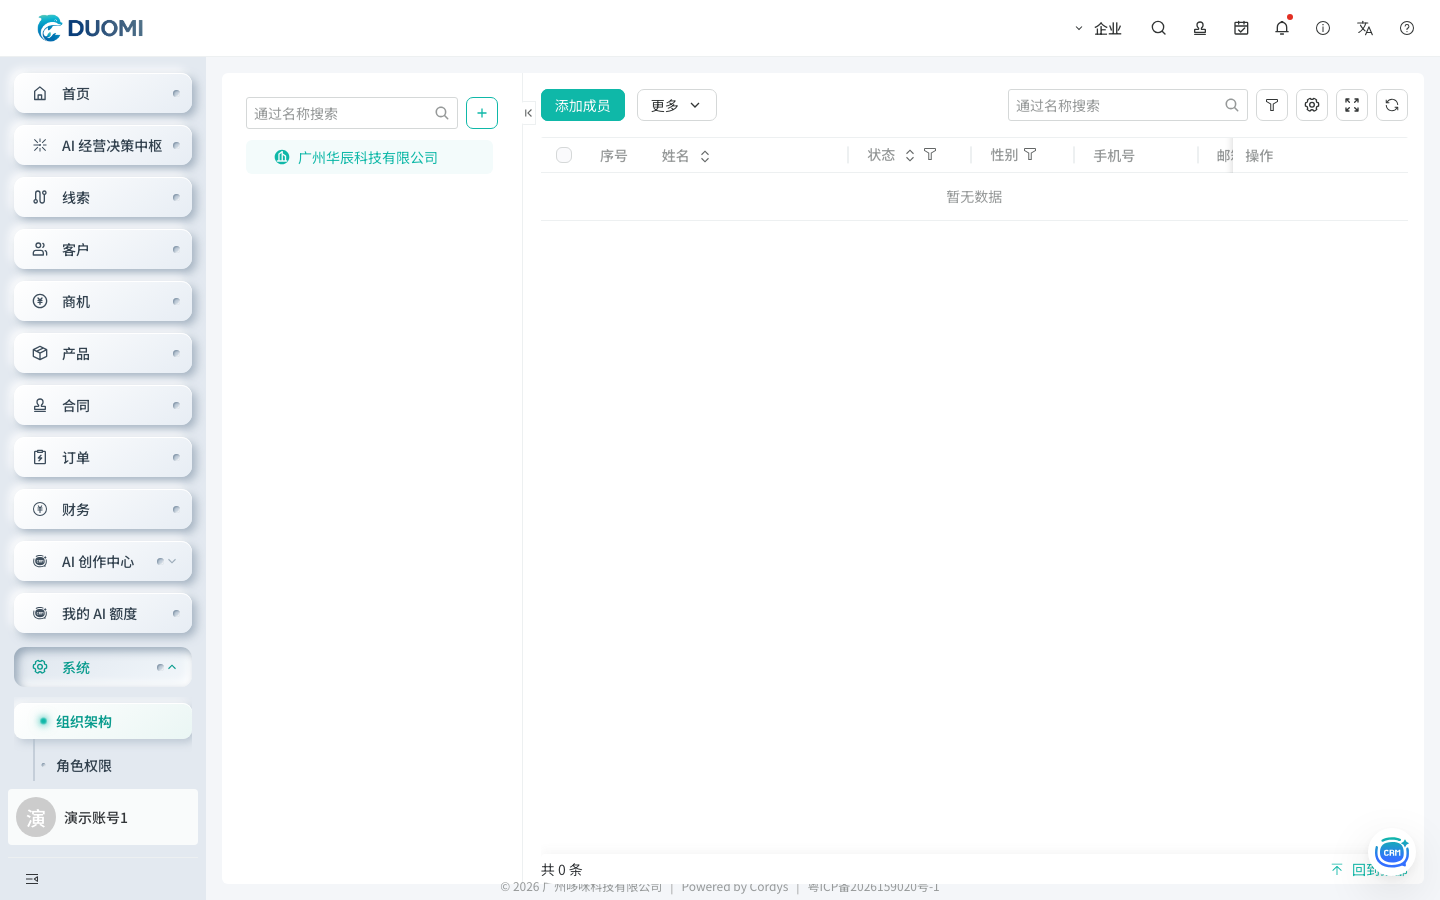Open AI 经营决策中枢 in the sidebar
The image size is (1440, 900).
click(103, 145)
